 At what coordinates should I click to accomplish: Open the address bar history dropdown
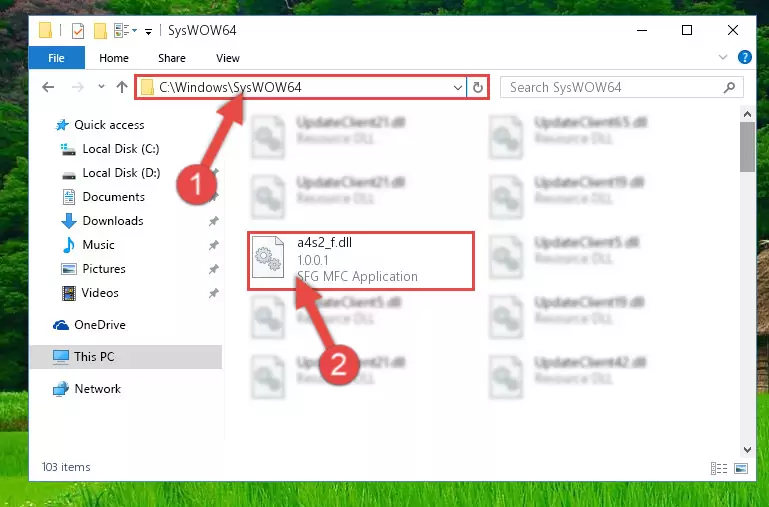tap(458, 88)
